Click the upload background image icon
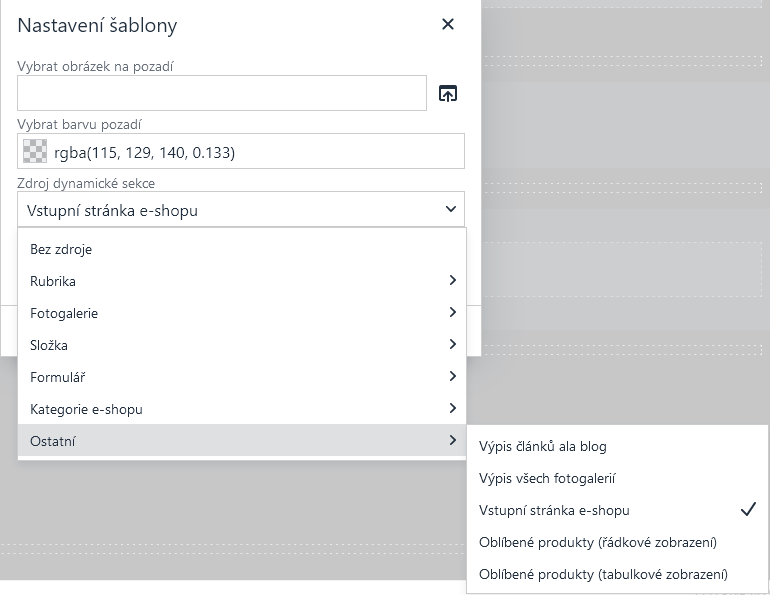Image resolution: width=770 pixels, height=595 pixels. point(448,94)
